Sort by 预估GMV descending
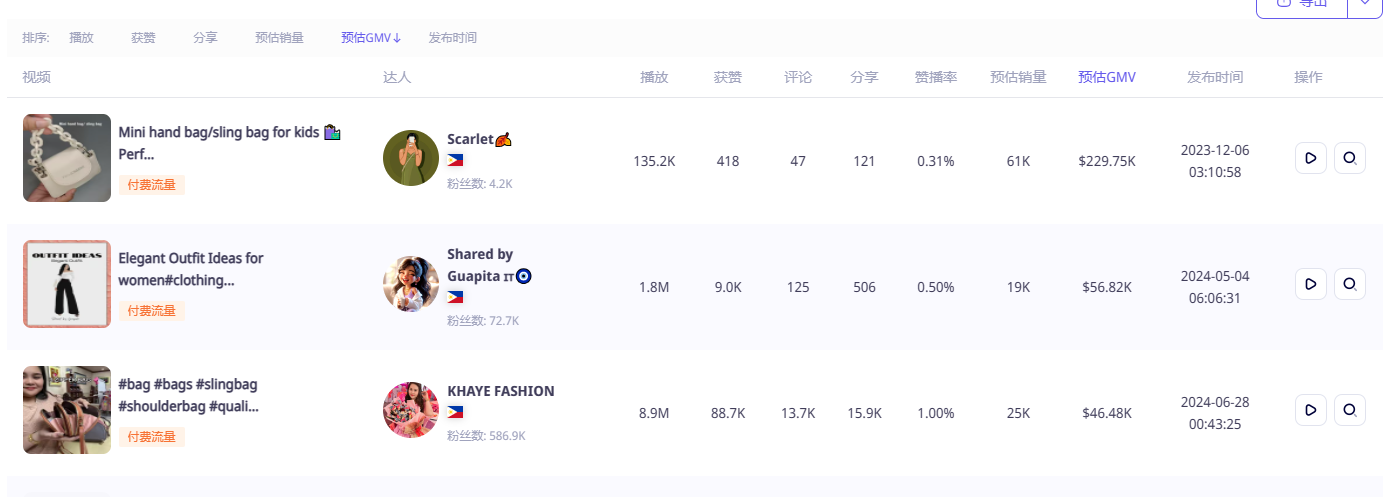1396x497 pixels. pyautogui.click(x=371, y=38)
